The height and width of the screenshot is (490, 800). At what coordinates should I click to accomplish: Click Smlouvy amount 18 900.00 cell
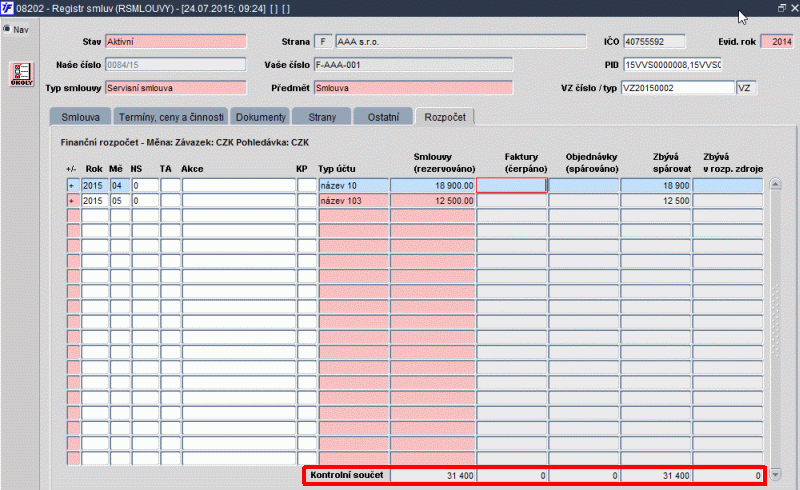433,185
